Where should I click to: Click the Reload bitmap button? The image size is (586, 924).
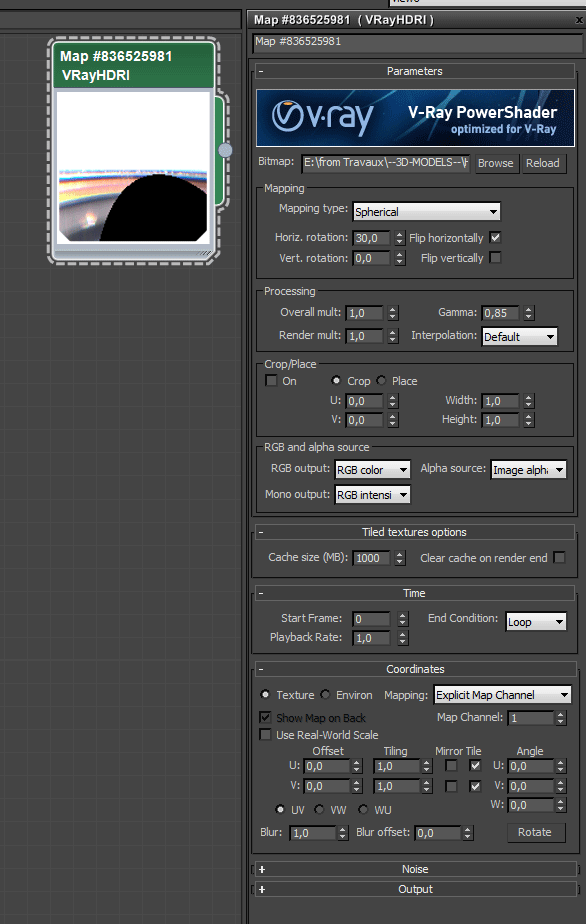coord(542,163)
